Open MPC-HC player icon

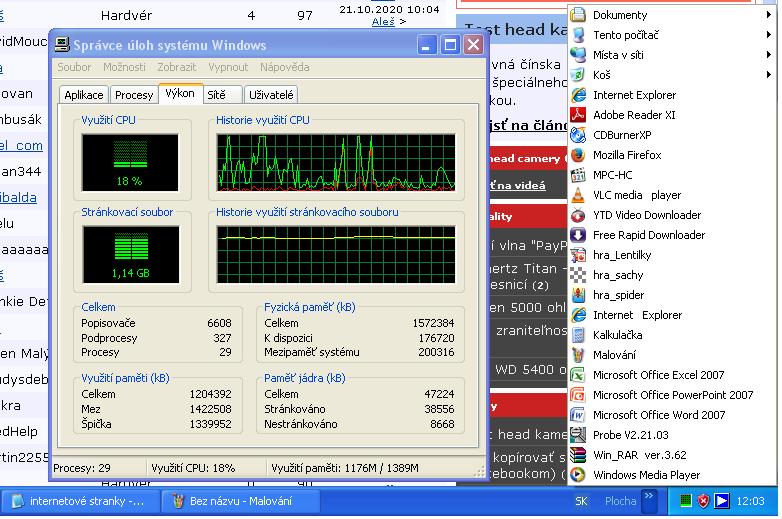tap(578, 175)
